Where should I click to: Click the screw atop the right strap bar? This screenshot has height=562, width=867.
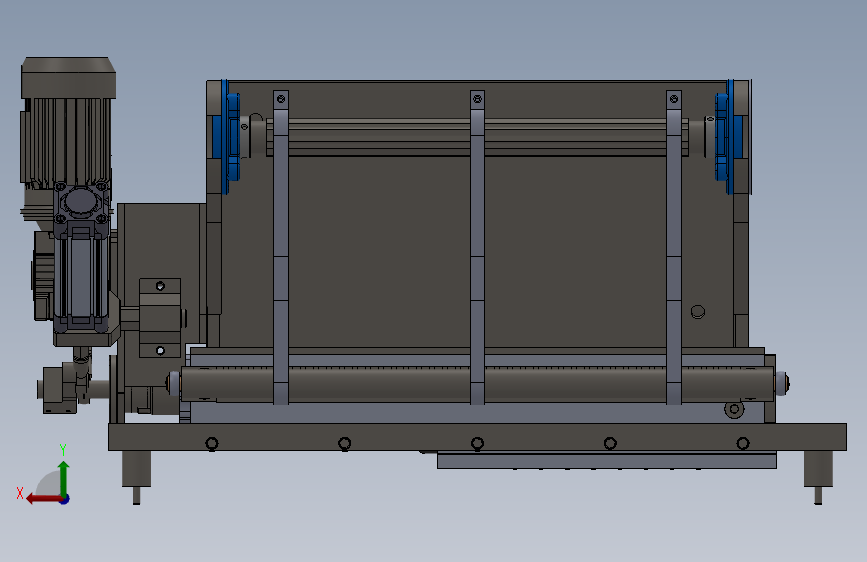click(x=673, y=100)
